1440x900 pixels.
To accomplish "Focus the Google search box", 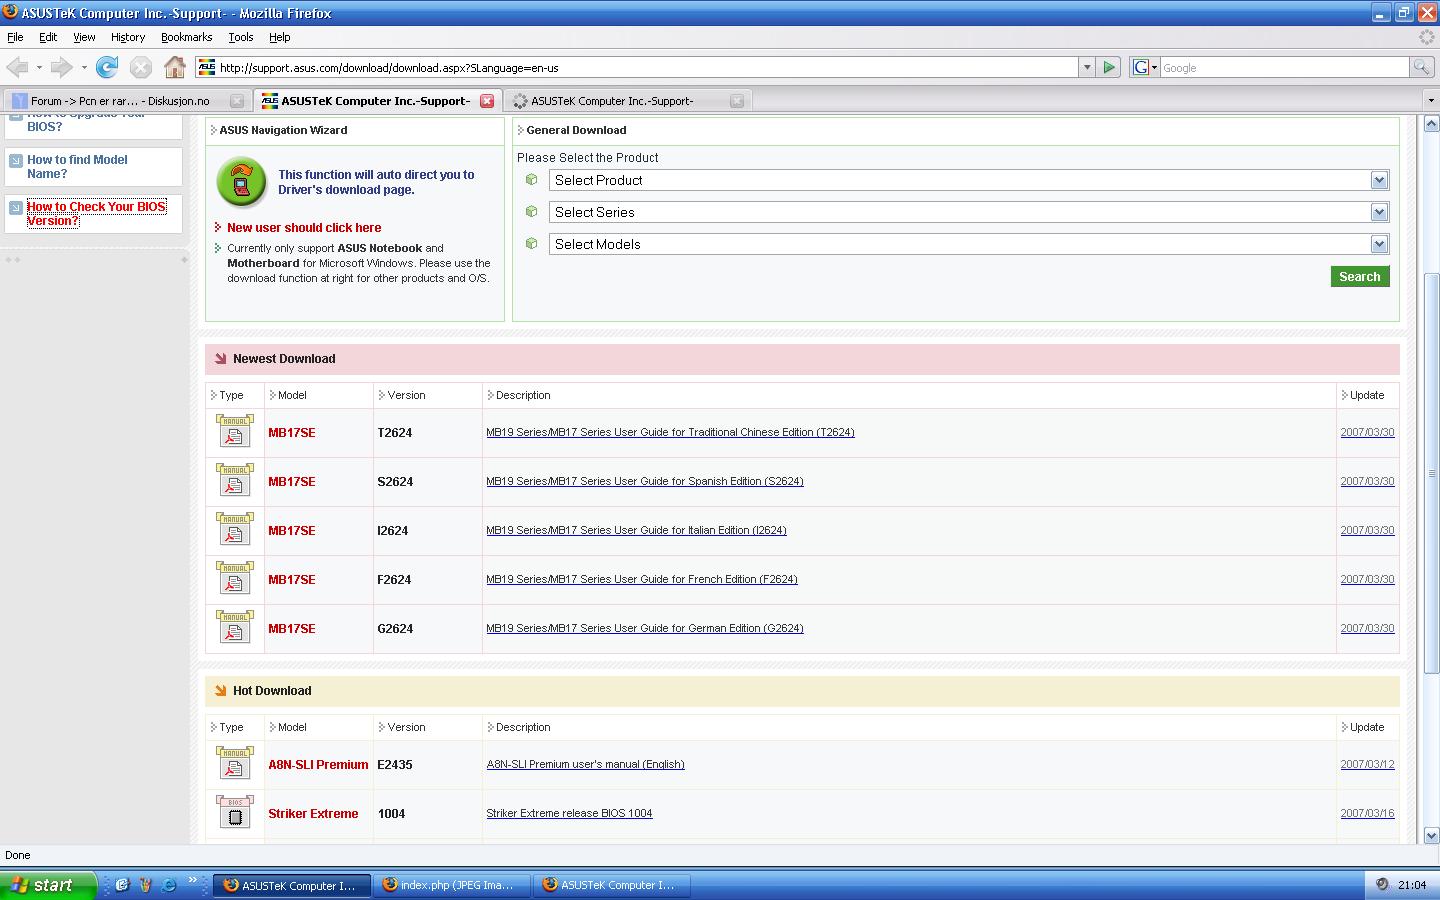I will (x=1284, y=68).
